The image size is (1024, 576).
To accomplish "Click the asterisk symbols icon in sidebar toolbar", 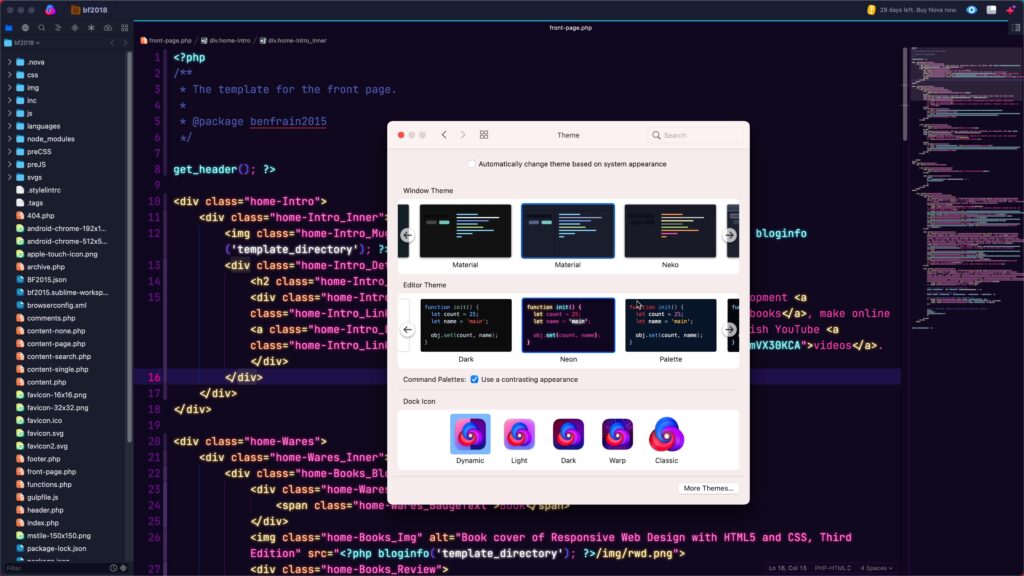I will (91, 27).
